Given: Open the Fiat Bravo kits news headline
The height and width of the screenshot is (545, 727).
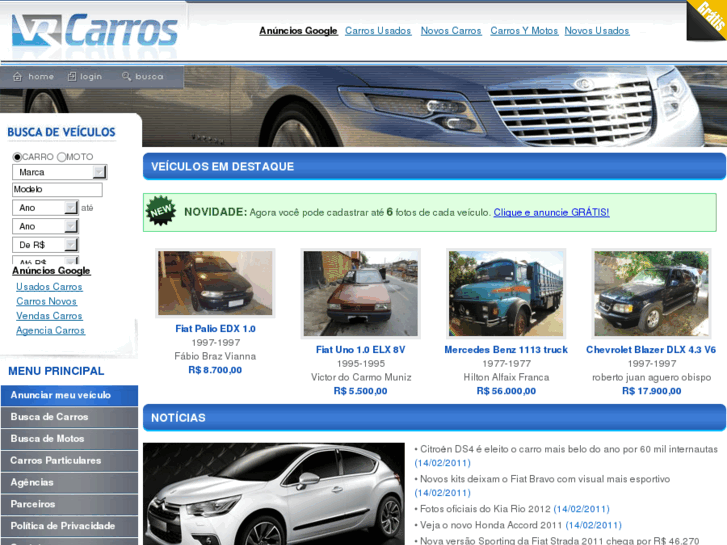Looking at the screenshot, I should (x=545, y=479).
